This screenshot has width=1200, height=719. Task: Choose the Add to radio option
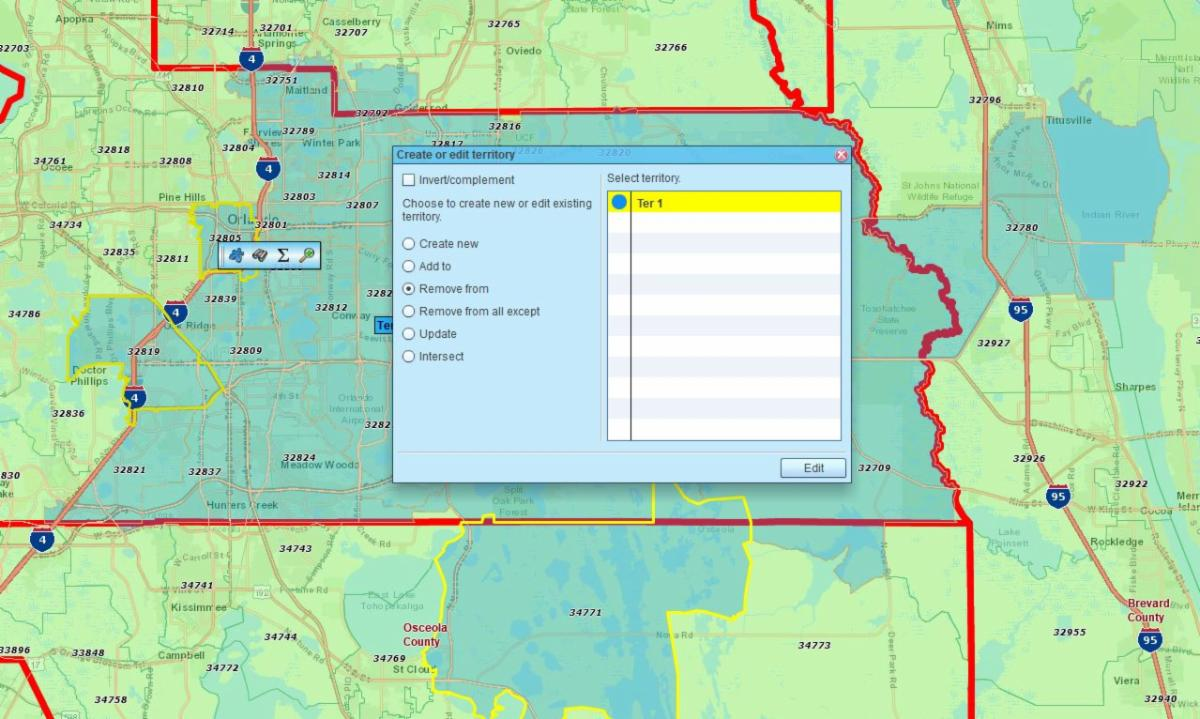(409, 267)
